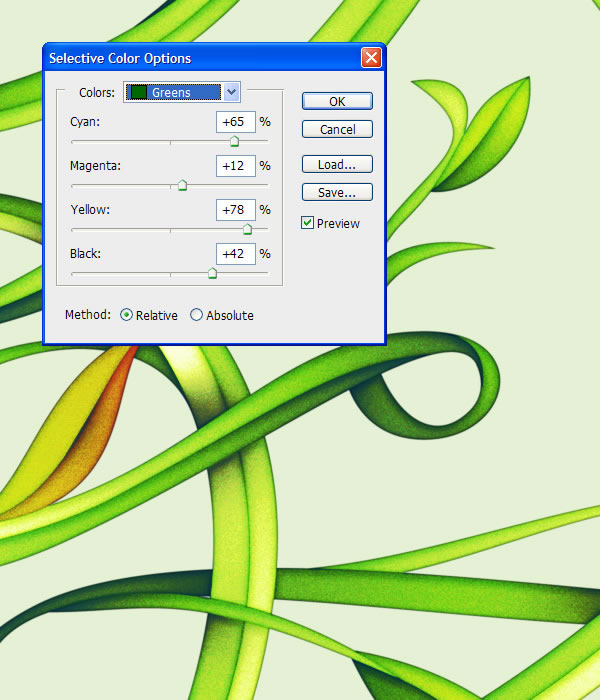Viewport: 600px width, 700px height.
Task: Select the Relative method radio button
Action: 126,315
